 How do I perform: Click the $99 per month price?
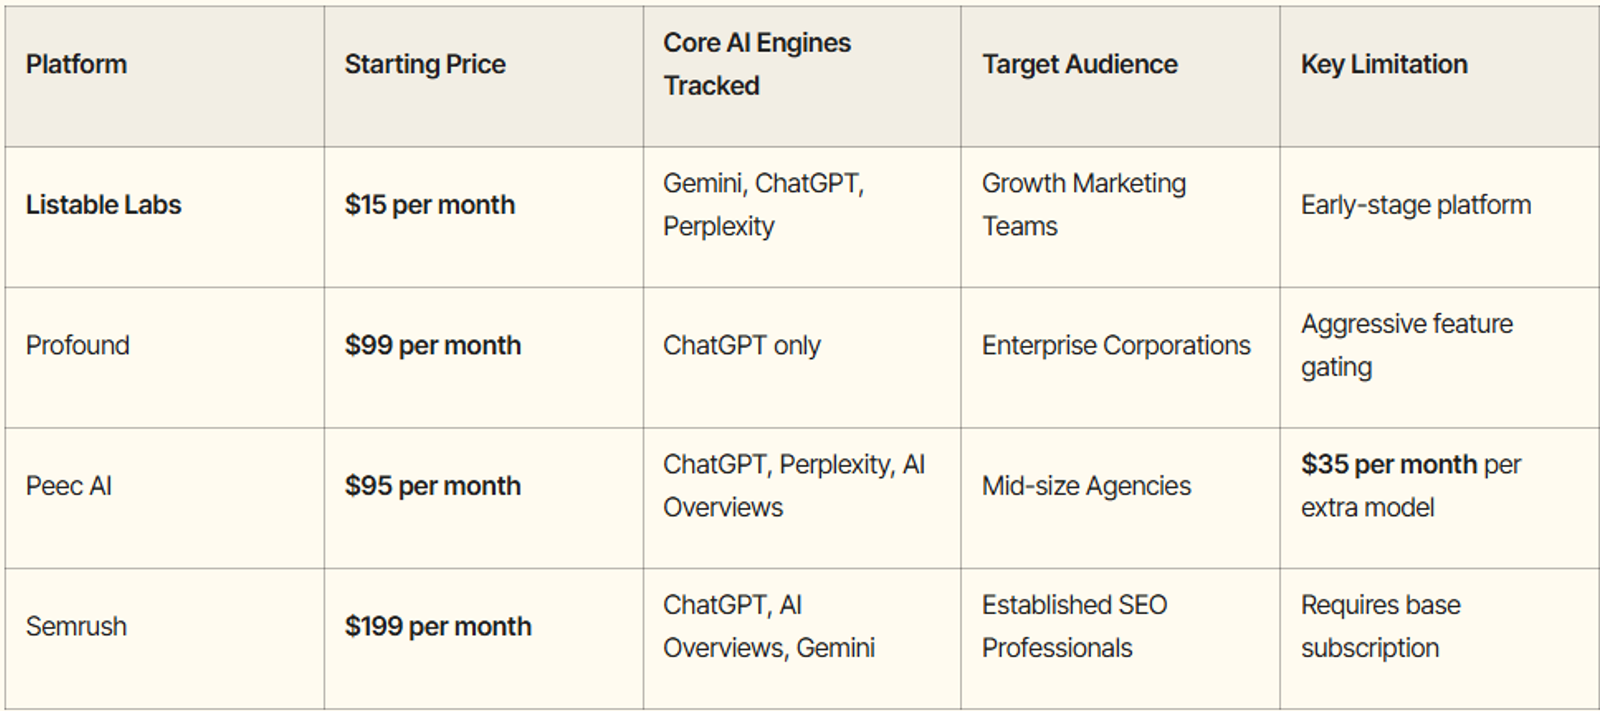433,345
